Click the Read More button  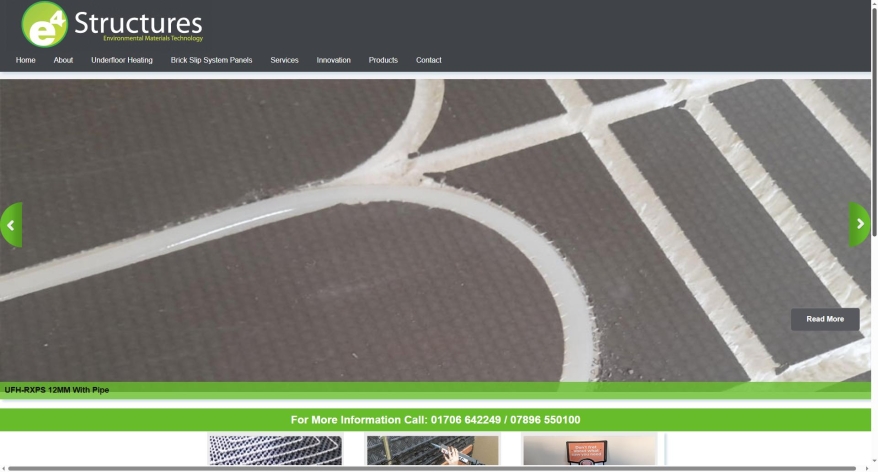click(x=825, y=319)
